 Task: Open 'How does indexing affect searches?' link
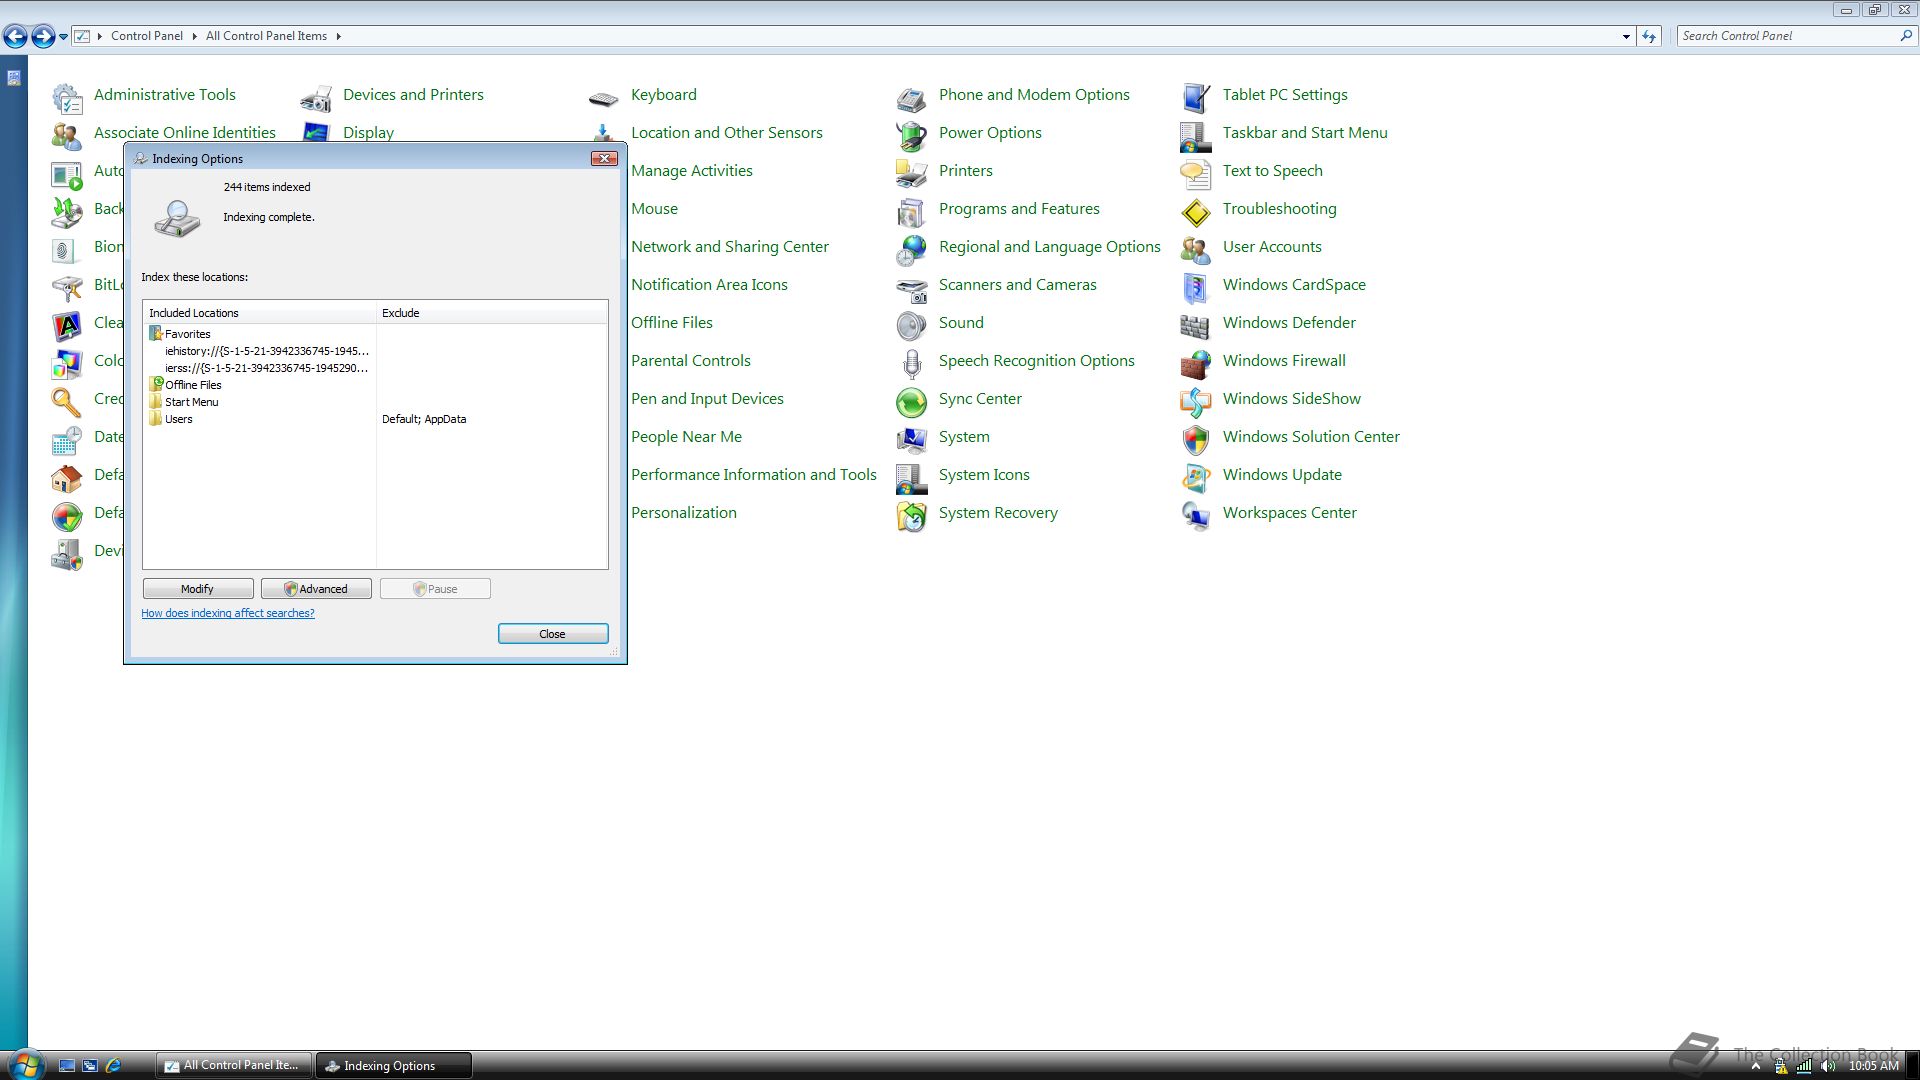point(228,613)
